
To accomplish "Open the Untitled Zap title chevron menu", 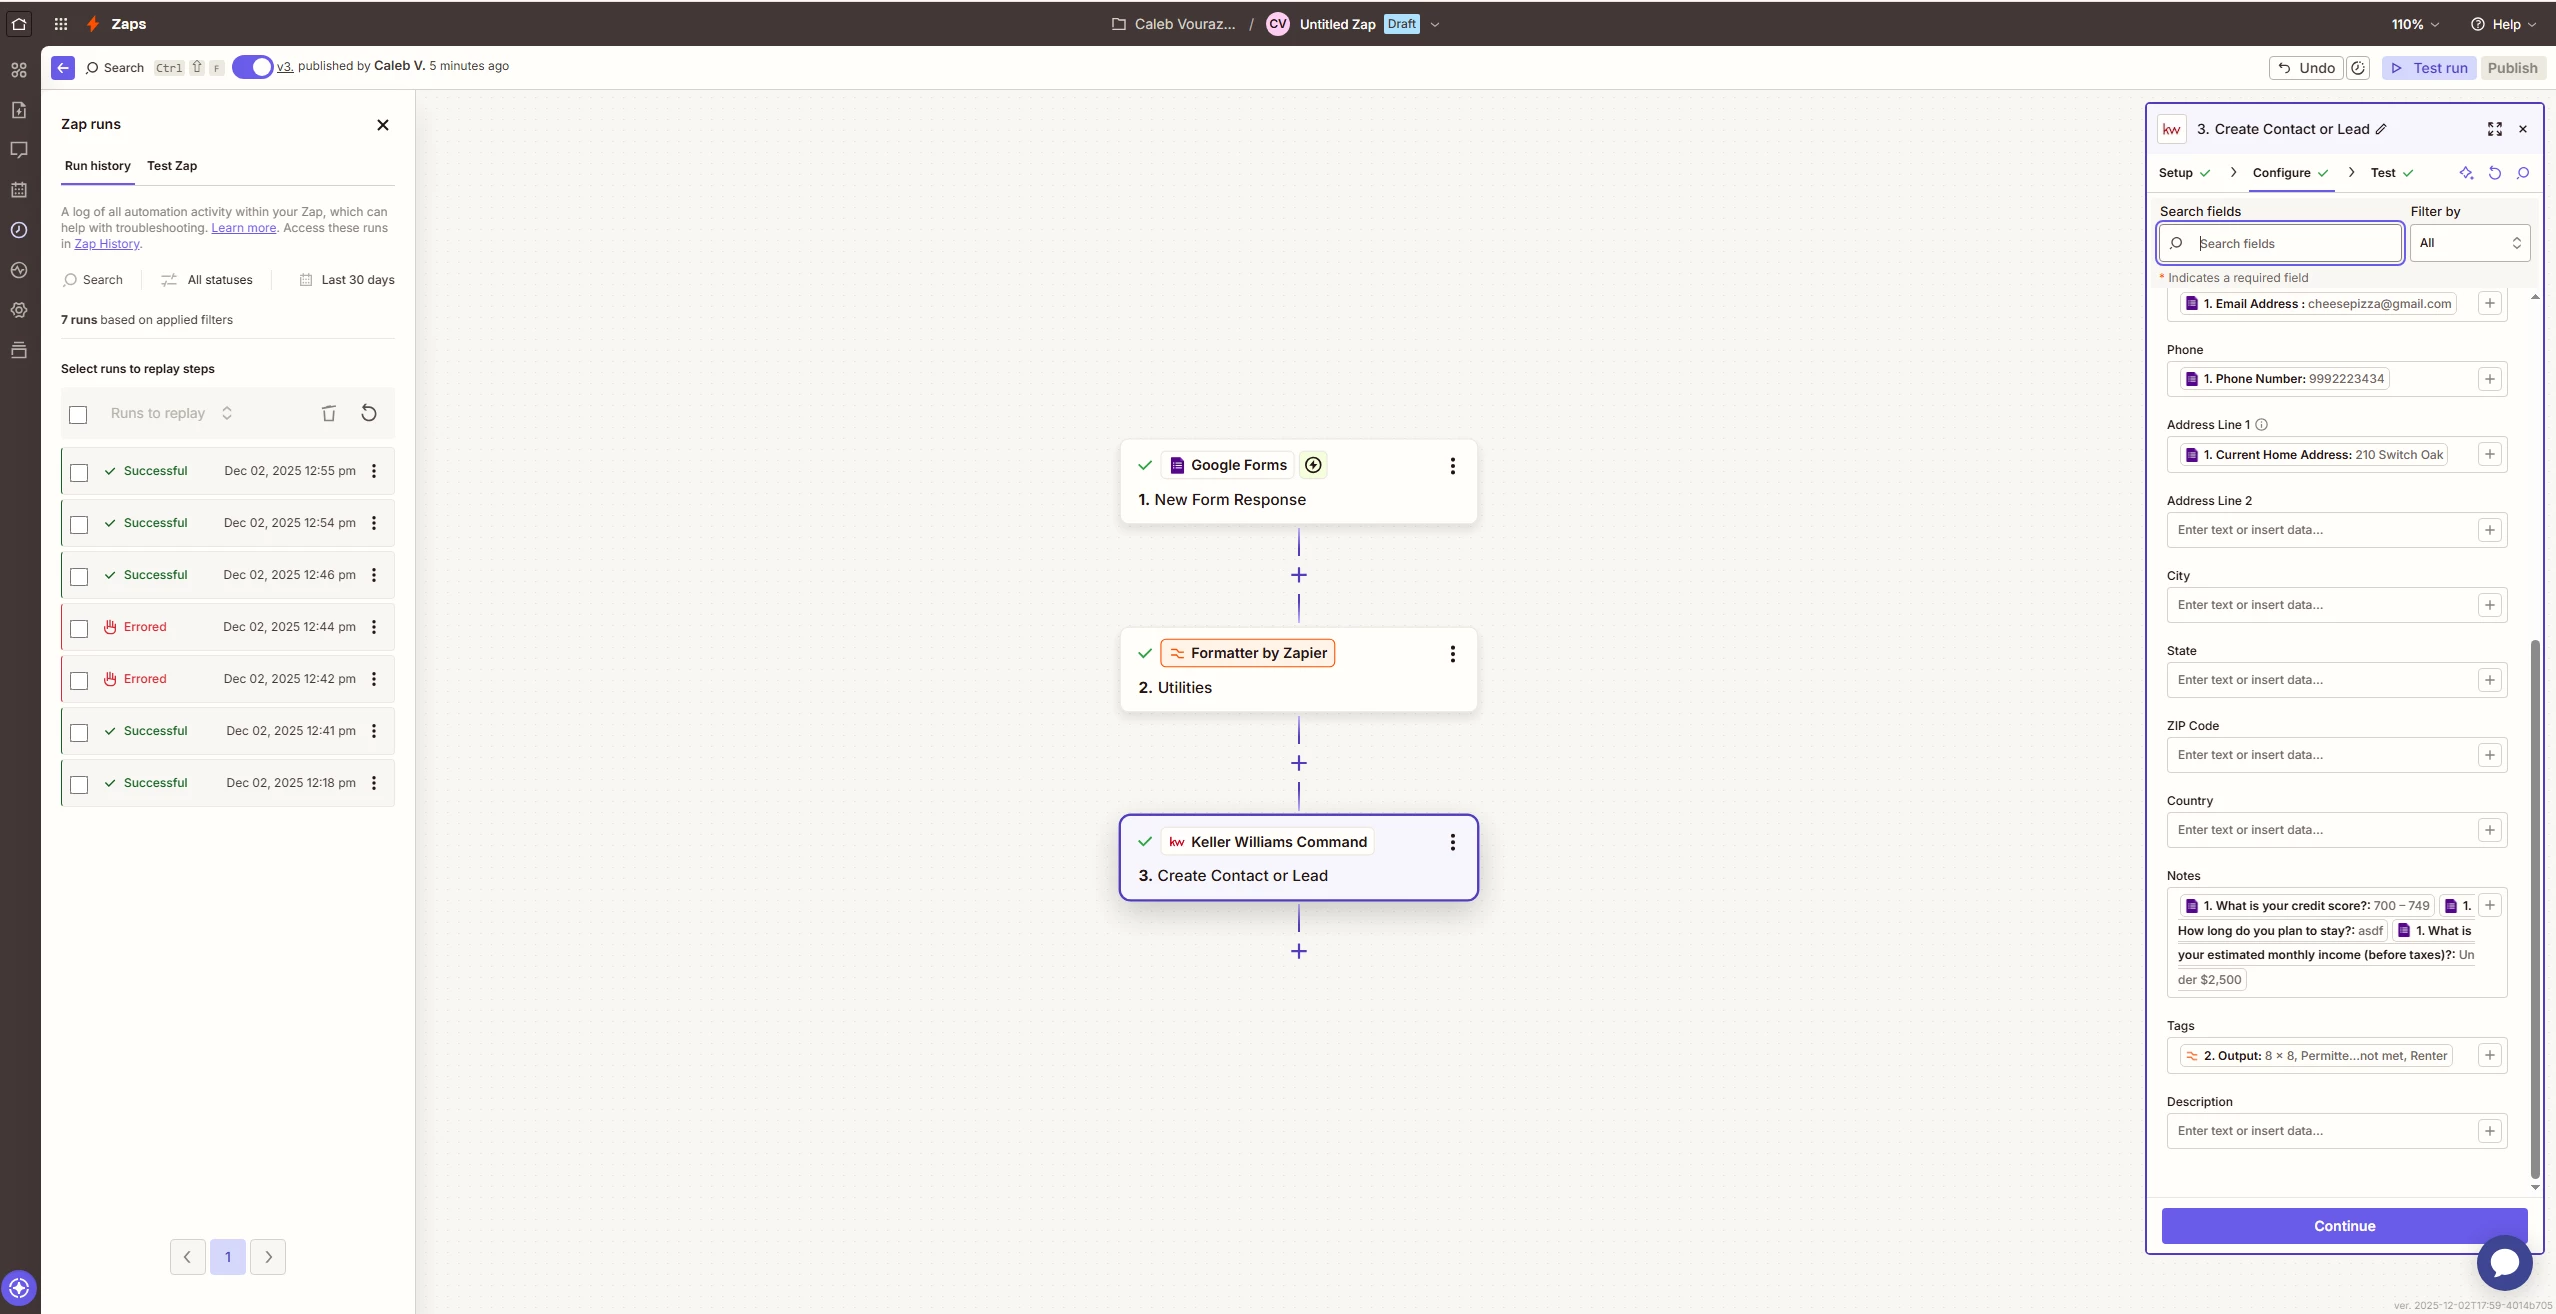I will (1435, 24).
